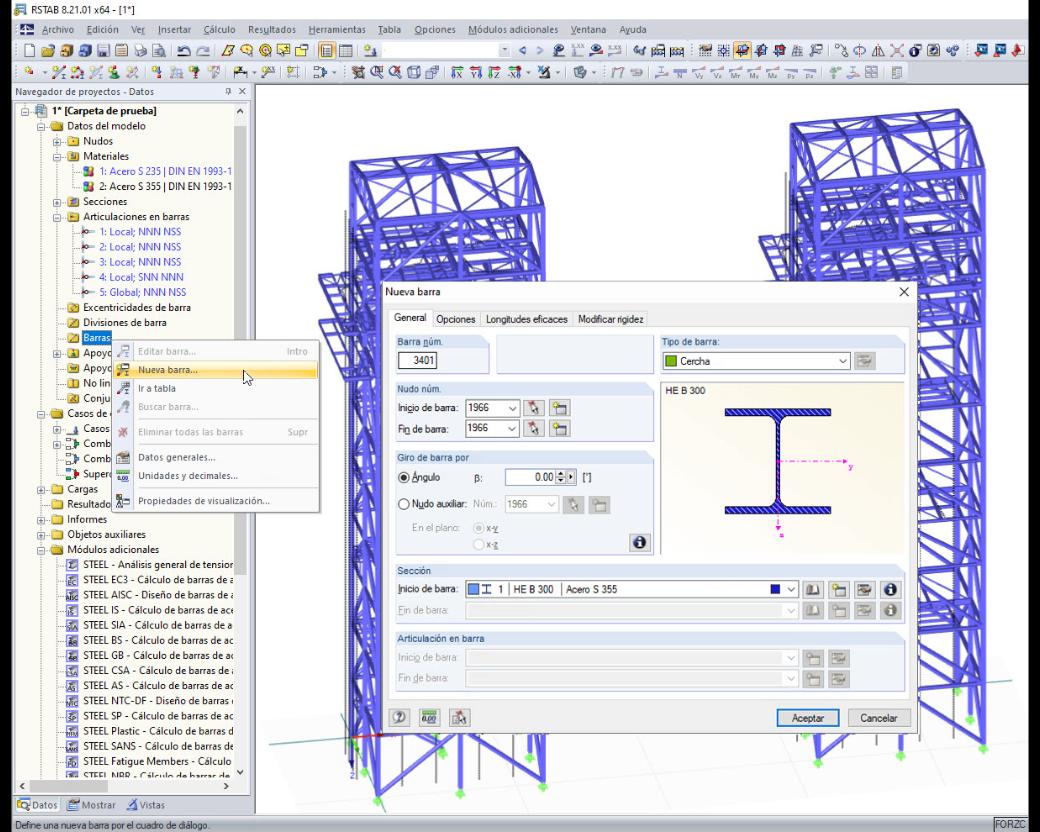The image size is (1040, 832).
Task: Switch to the Mostrar navigator tab
Action: click(92, 805)
